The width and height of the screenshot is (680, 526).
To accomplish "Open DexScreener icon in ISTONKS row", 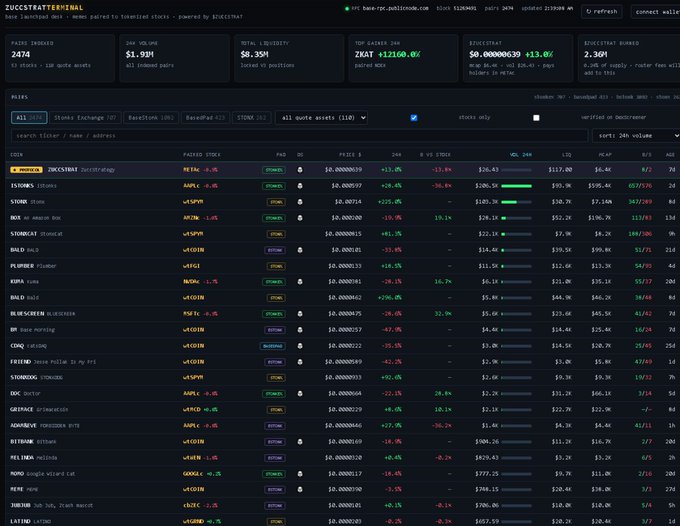I will click(x=300, y=186).
